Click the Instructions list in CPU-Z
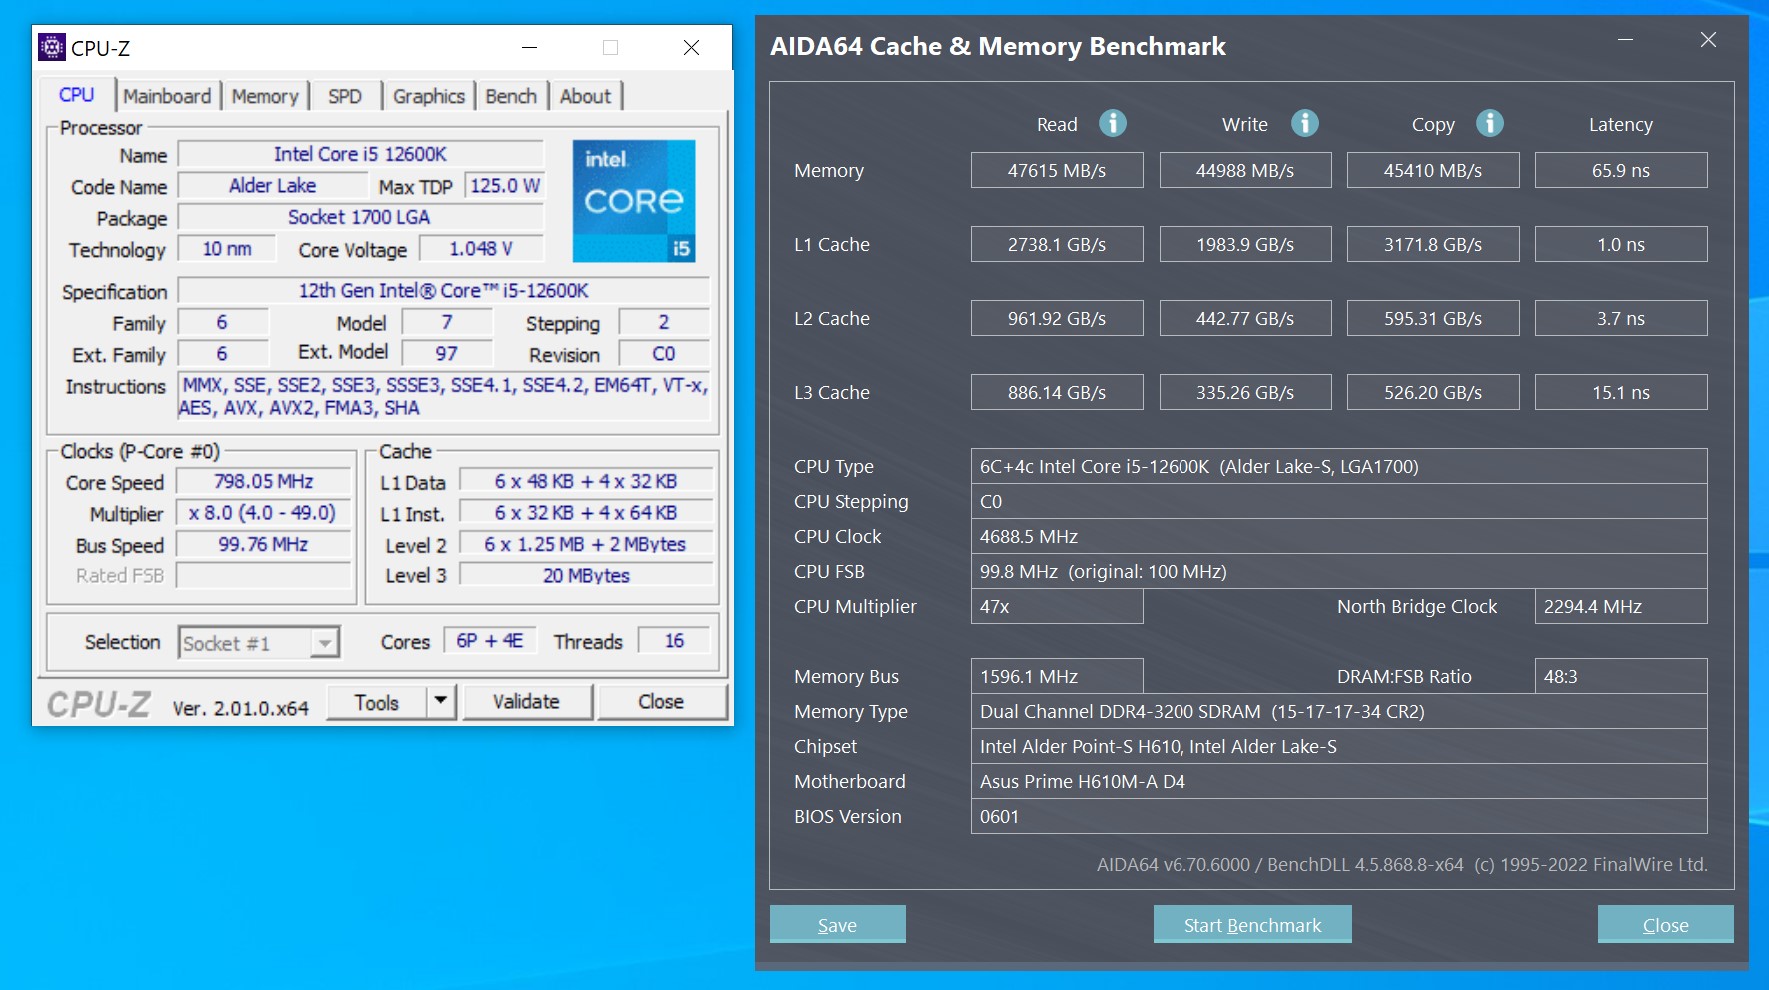Image resolution: width=1769 pixels, height=990 pixels. (x=443, y=396)
